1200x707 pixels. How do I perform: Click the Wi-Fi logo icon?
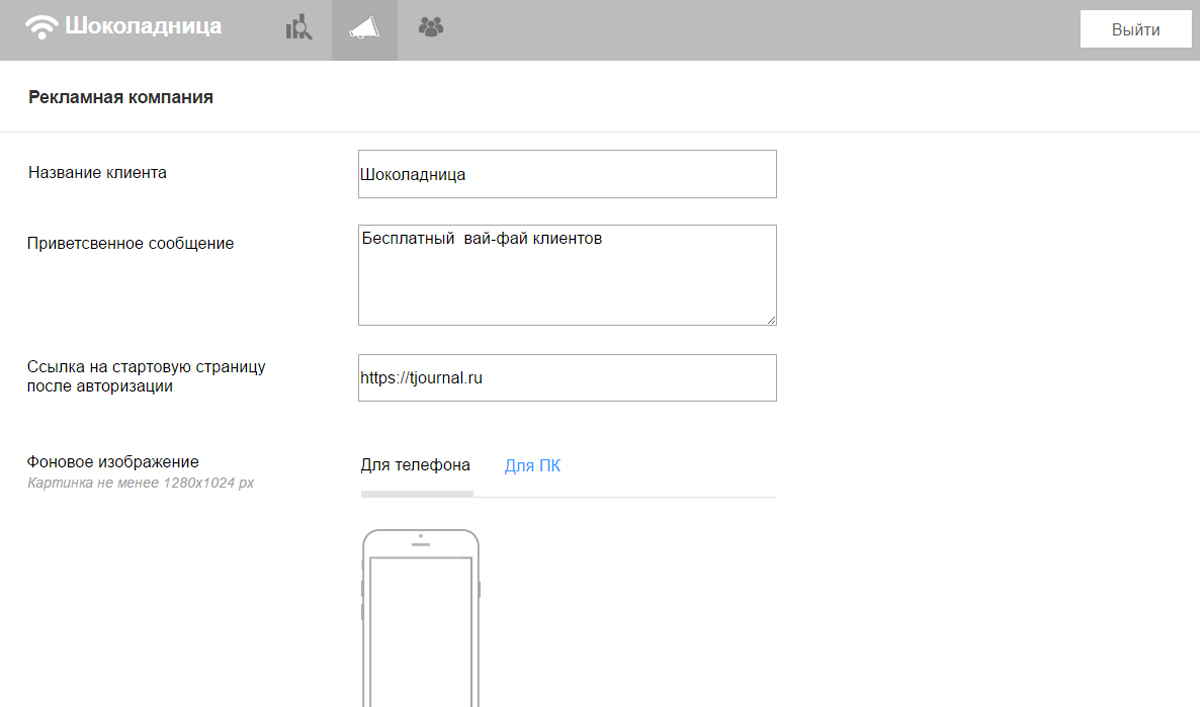coord(42,27)
